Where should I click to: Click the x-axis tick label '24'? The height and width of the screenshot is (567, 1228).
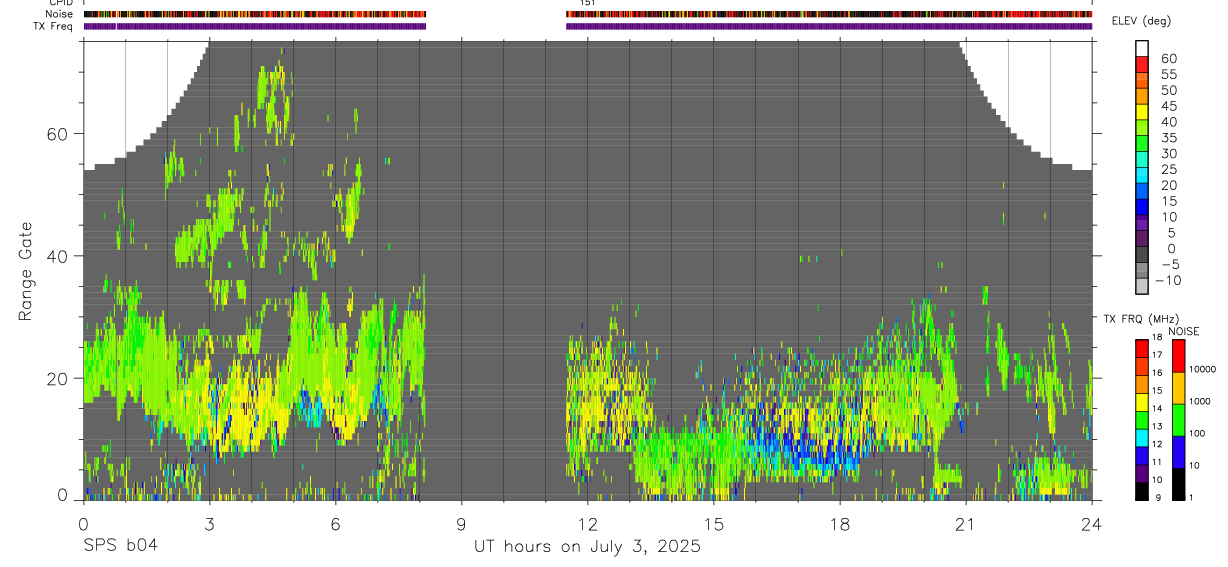[1091, 523]
